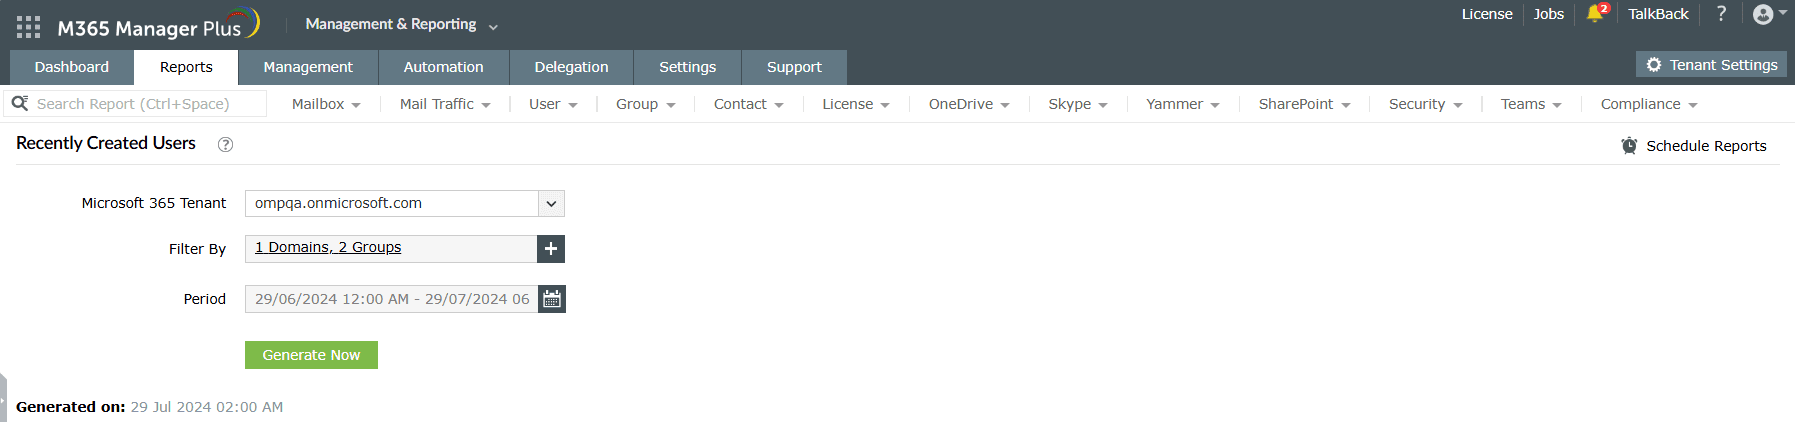Open the Teams reports menu

point(1531,104)
